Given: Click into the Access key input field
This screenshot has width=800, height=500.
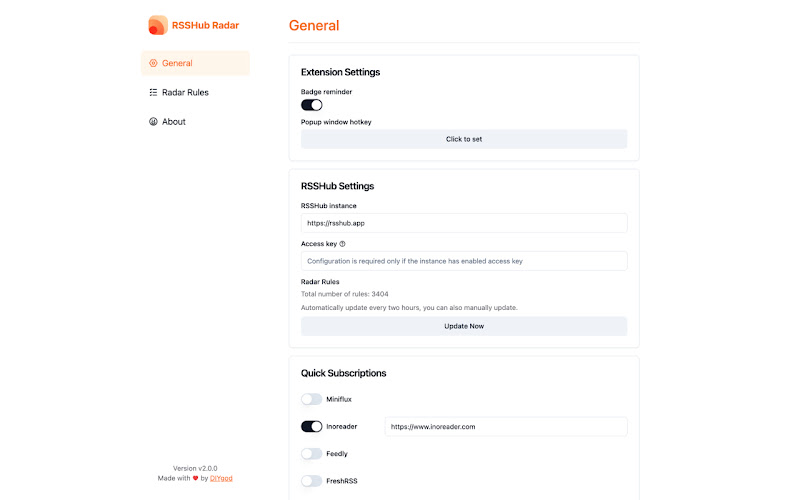Looking at the screenshot, I should point(464,261).
